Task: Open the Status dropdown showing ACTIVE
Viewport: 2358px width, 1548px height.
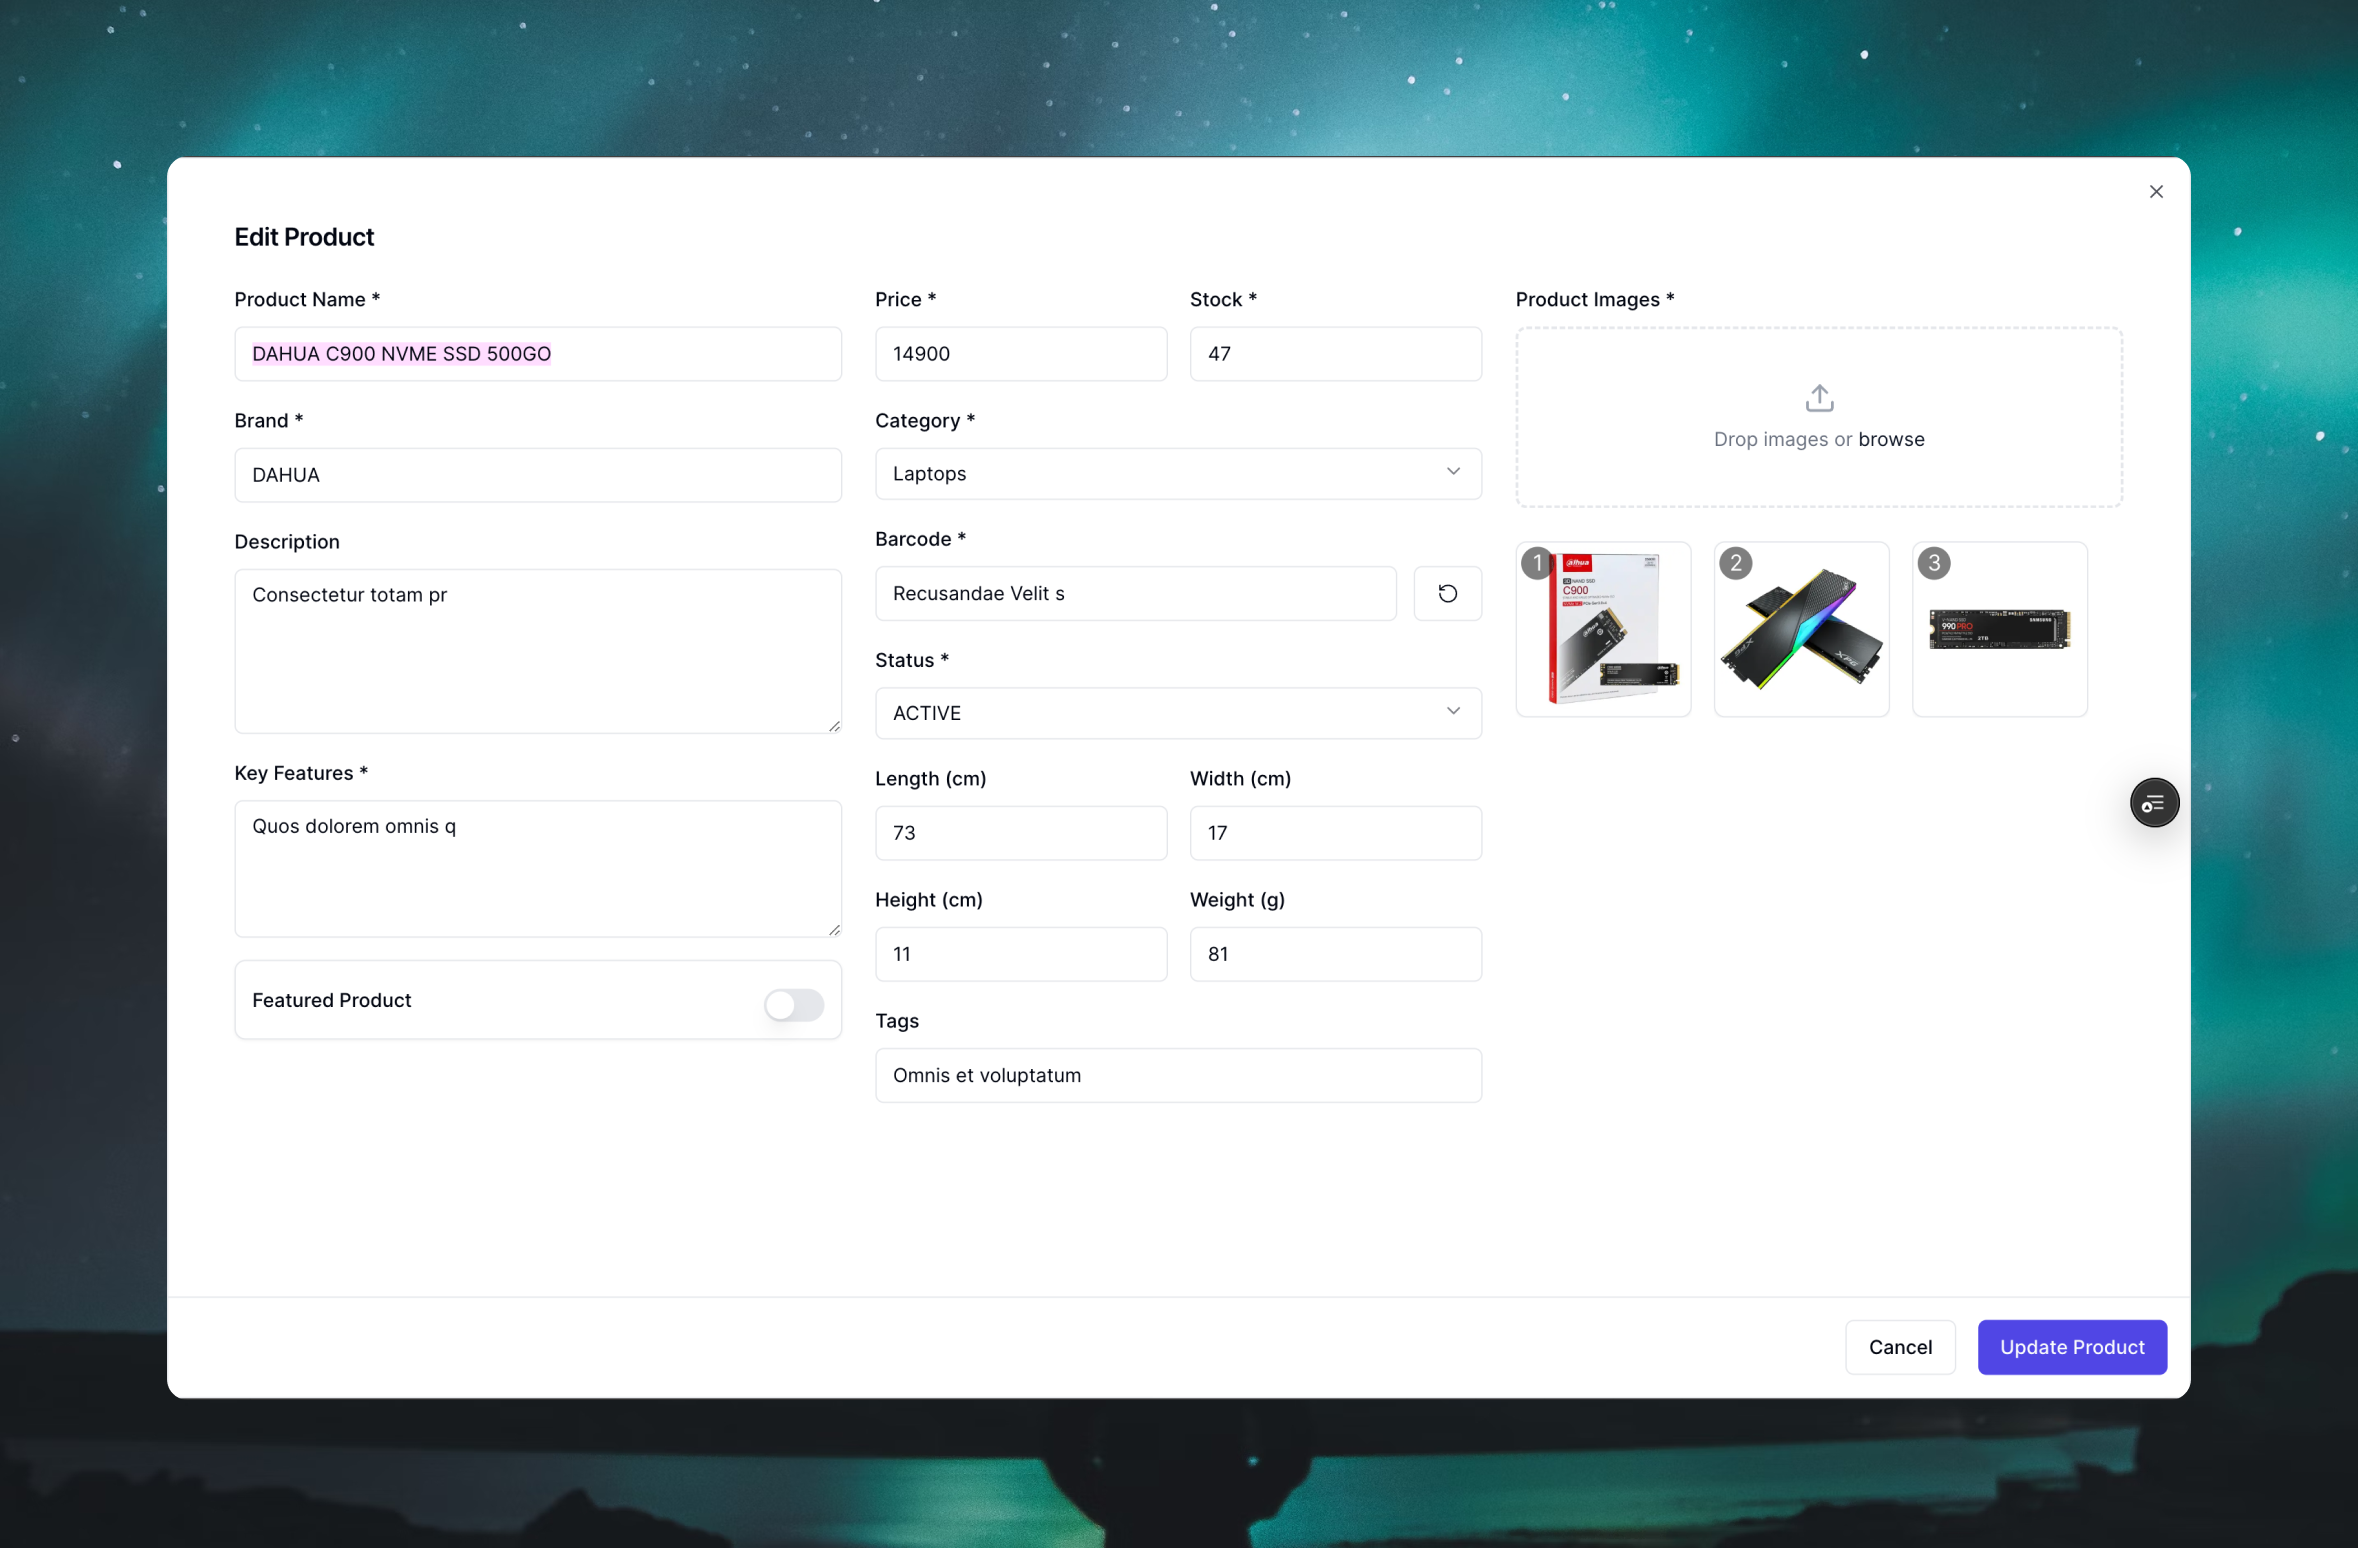Action: (x=1178, y=713)
